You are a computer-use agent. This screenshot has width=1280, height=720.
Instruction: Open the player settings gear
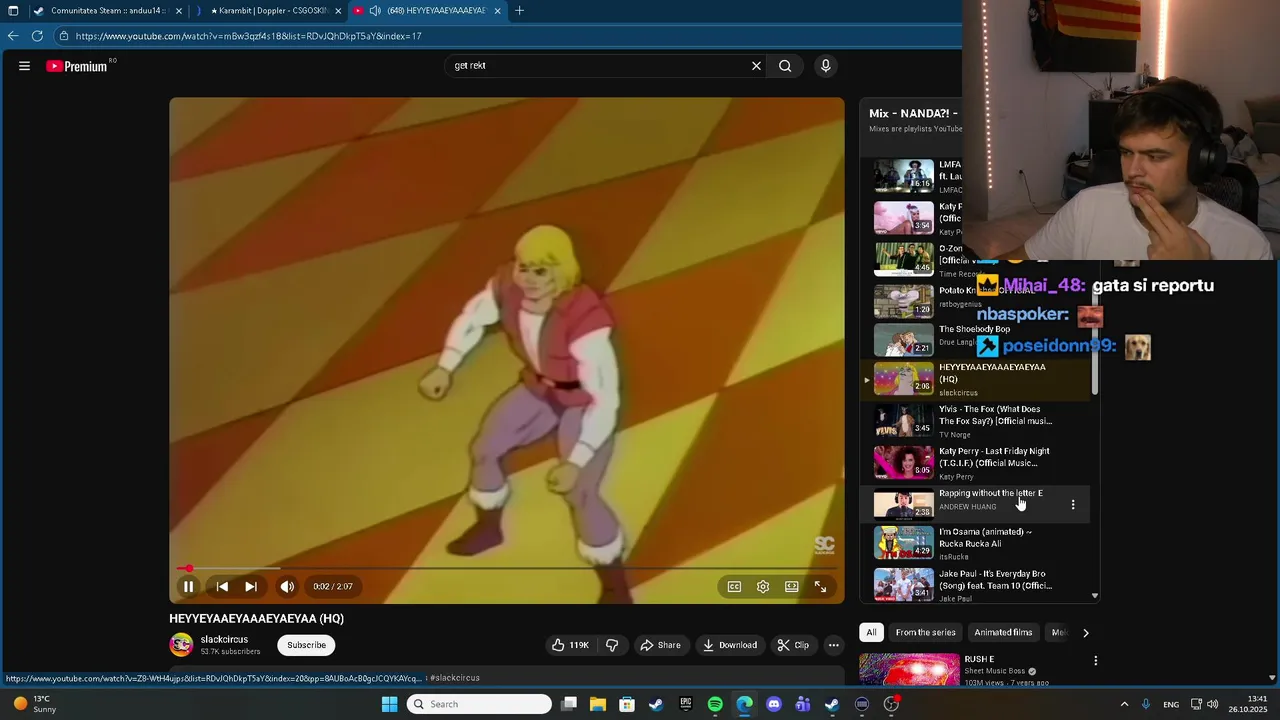point(763,587)
